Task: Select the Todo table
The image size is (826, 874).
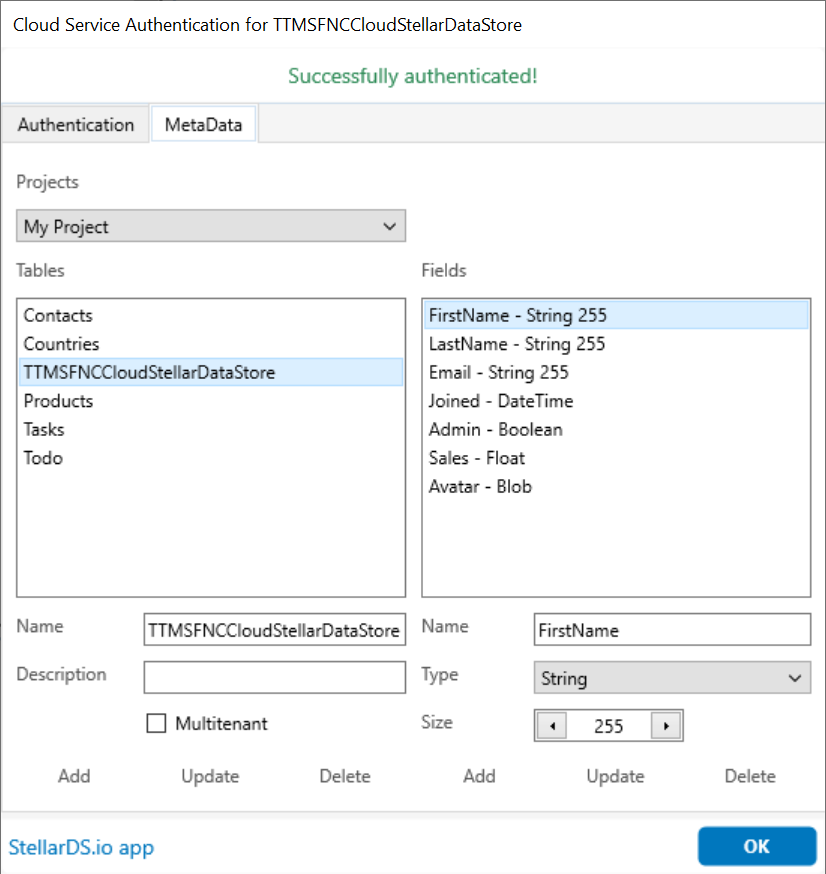Action: pos(211,458)
